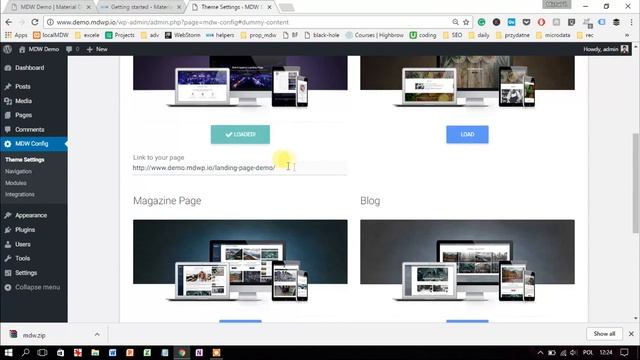Image resolution: width=640 pixels, height=360 pixels.
Task: Close the downloads bar
Action: (x=631, y=334)
